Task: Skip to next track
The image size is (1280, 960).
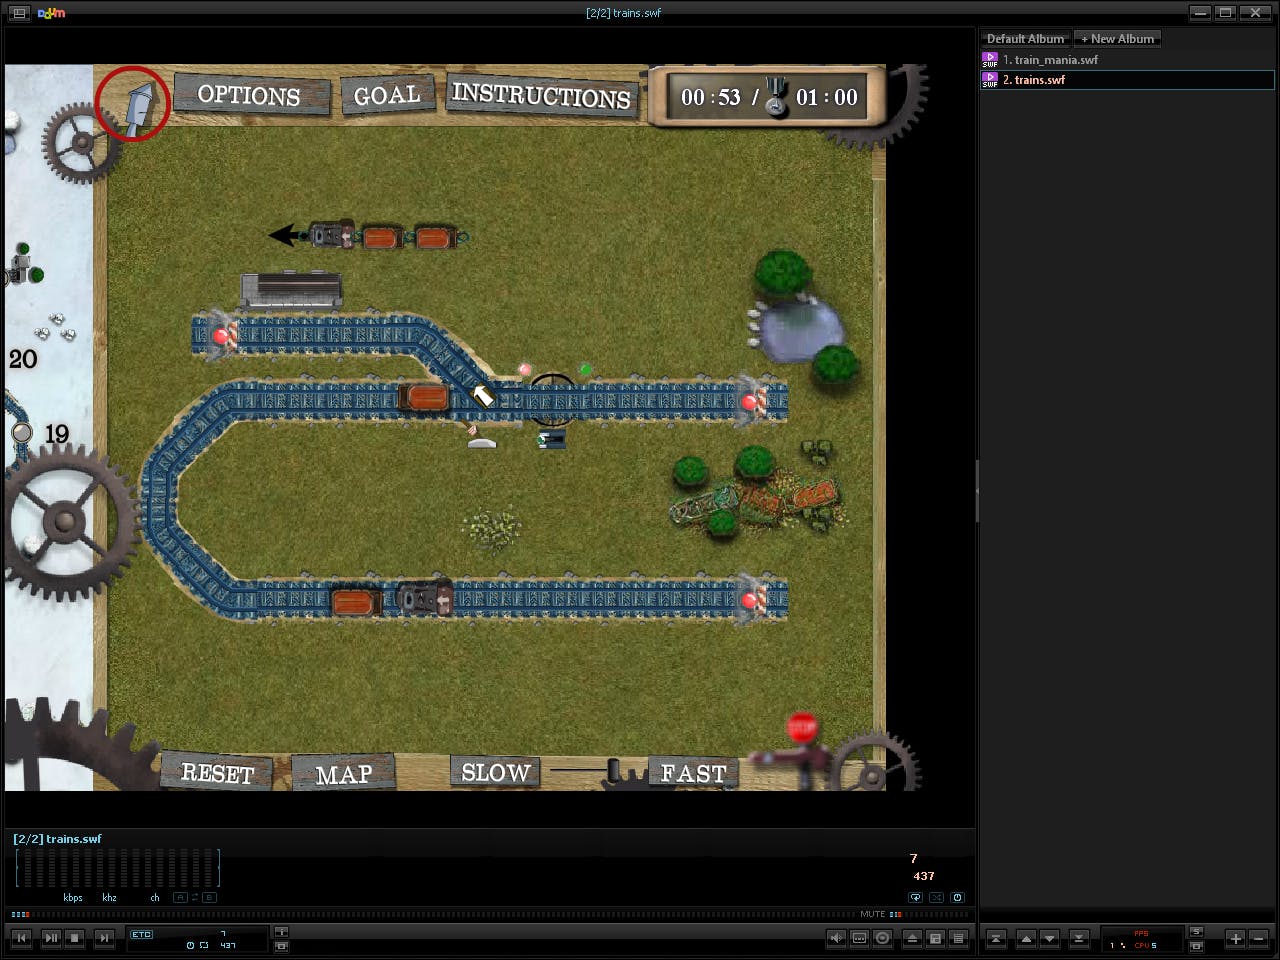Action: (x=104, y=938)
